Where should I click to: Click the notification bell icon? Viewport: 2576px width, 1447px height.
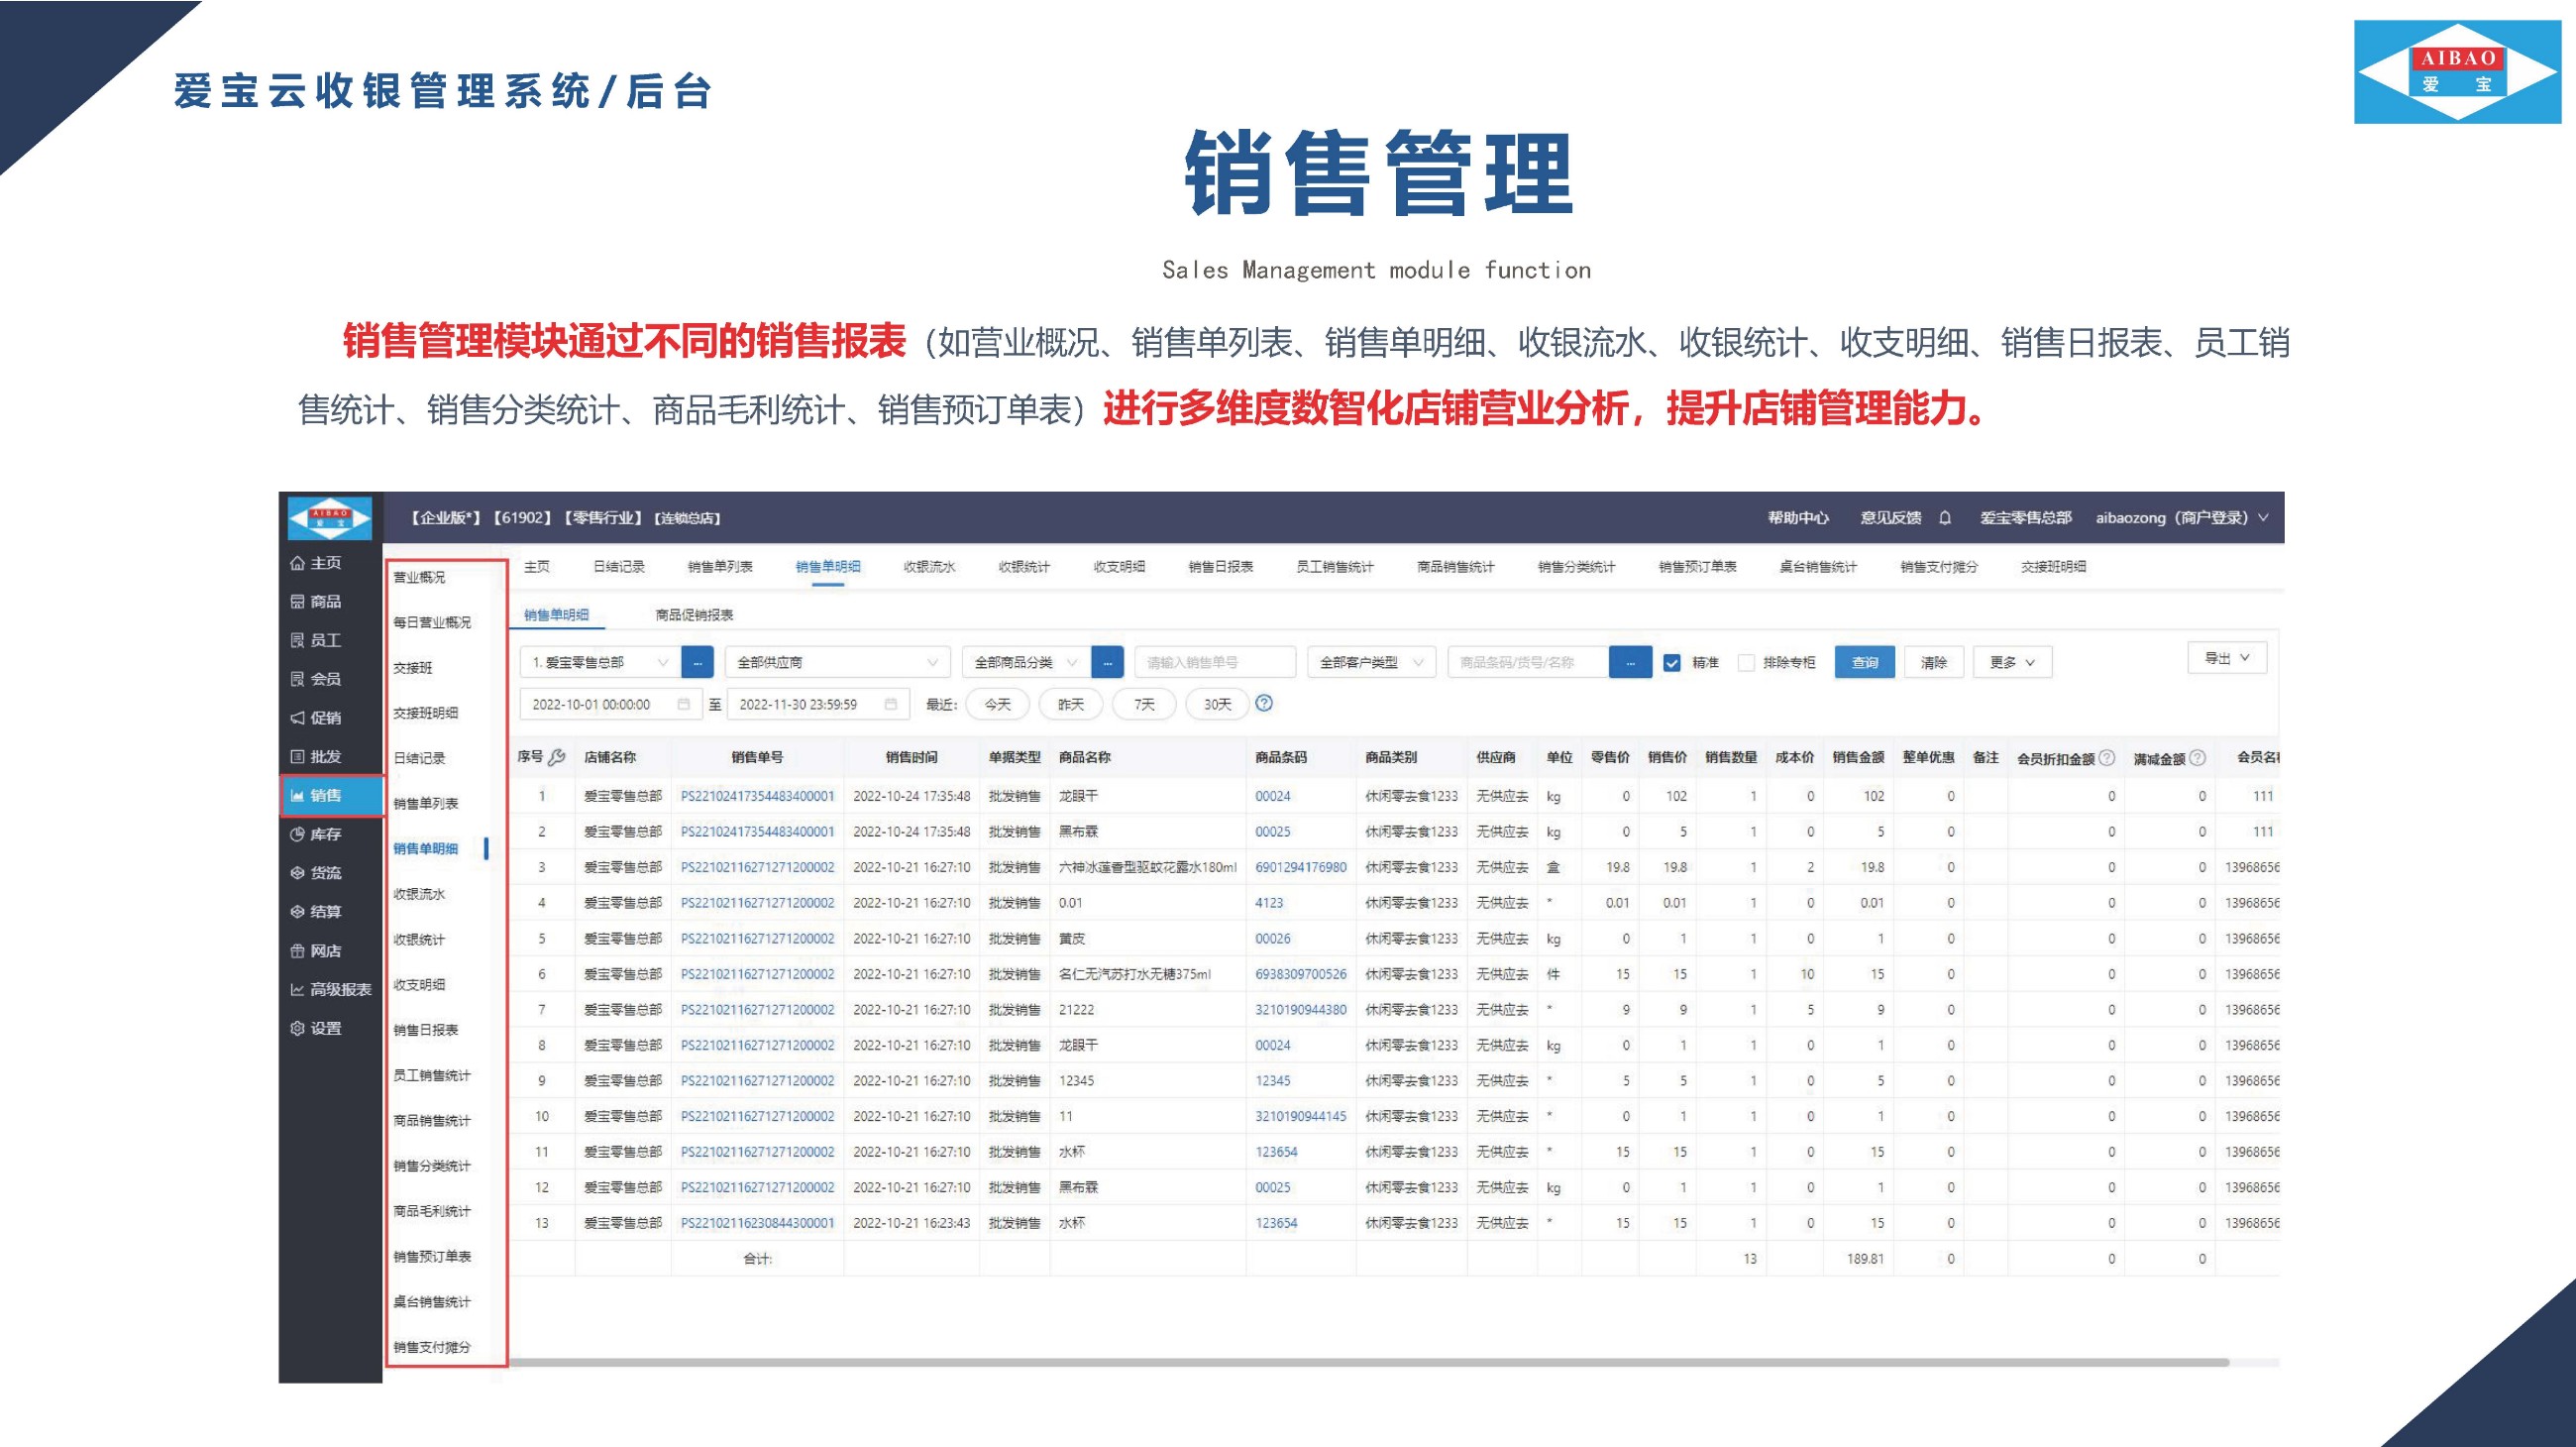click(x=1945, y=518)
